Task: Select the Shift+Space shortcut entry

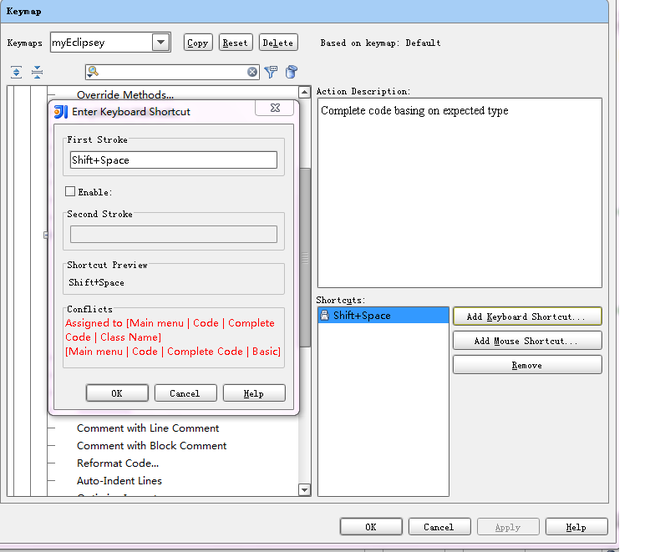Action: point(383,315)
